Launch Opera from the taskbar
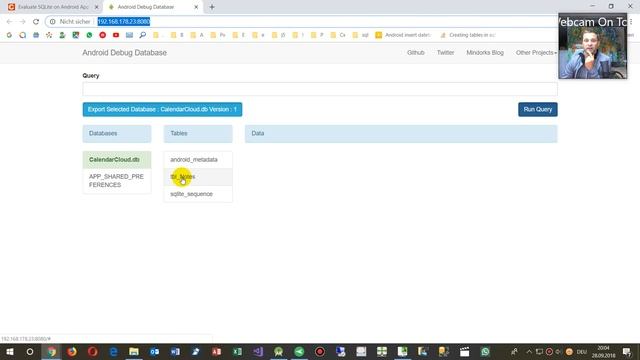Screen dimensions: 640x360 coord(93,351)
